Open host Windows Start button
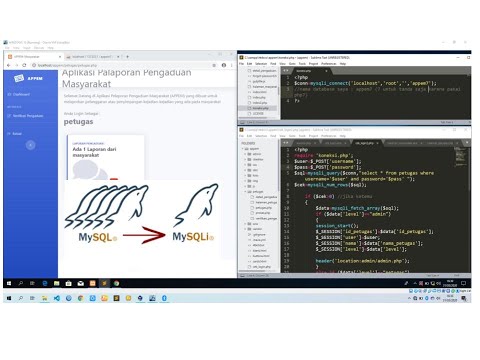 click(x=9, y=298)
